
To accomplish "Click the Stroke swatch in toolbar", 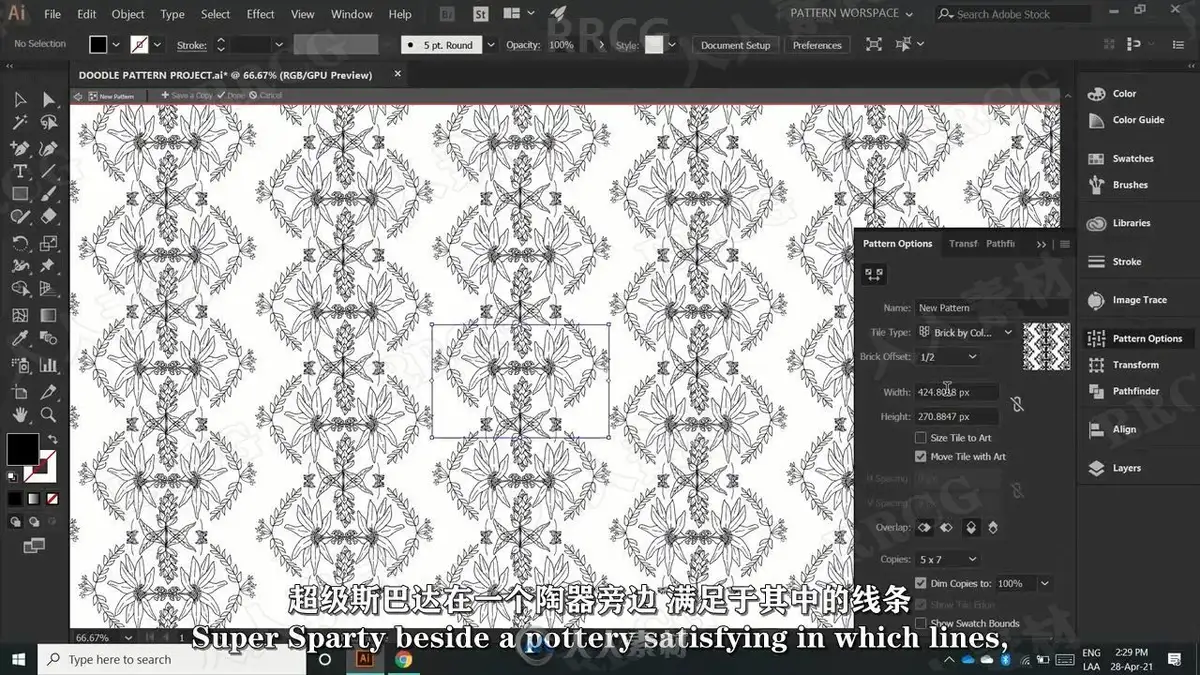I will click(42, 468).
